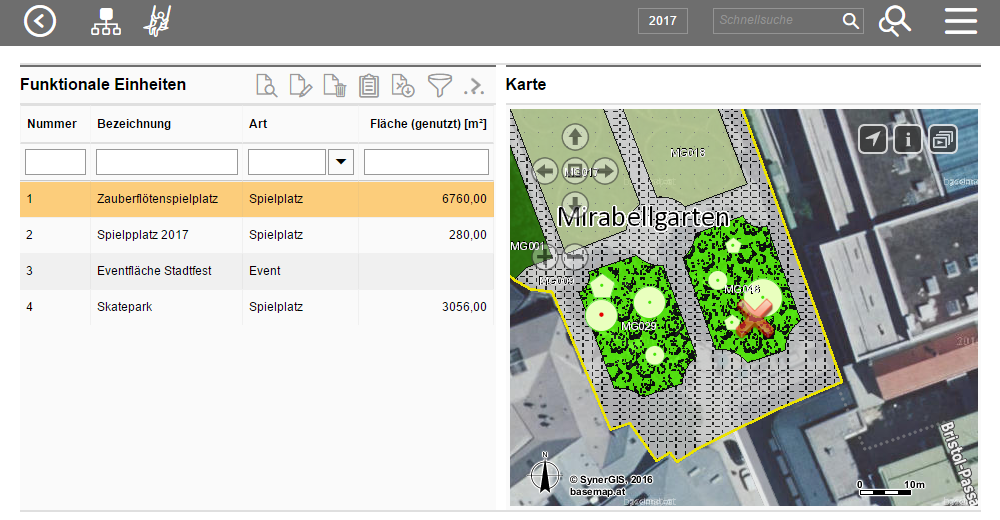View record details with document magnifier icon
The height and width of the screenshot is (520, 1000).
267,85
